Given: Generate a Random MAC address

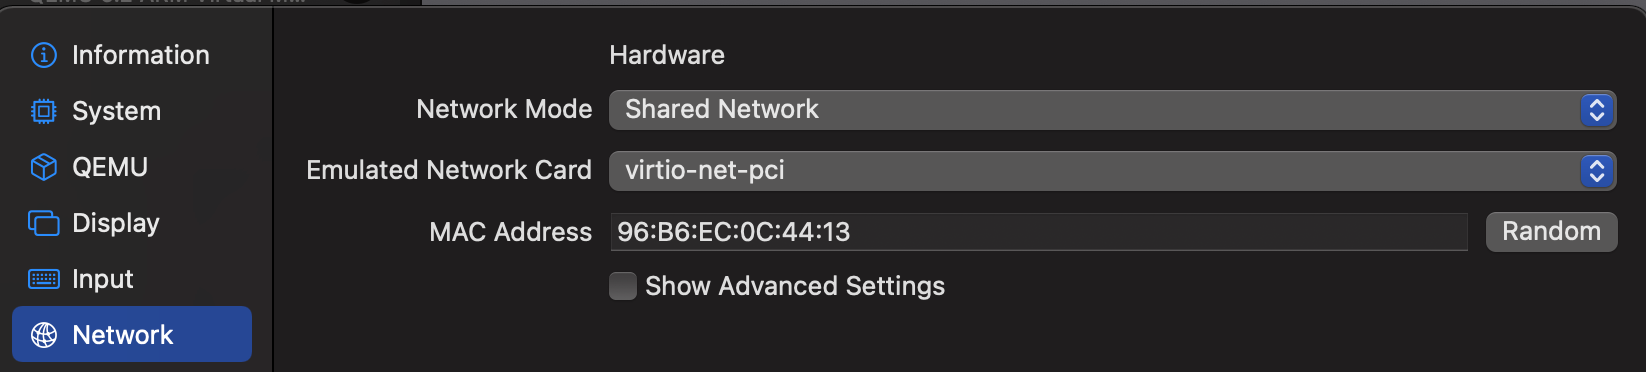Looking at the screenshot, I should (1551, 232).
